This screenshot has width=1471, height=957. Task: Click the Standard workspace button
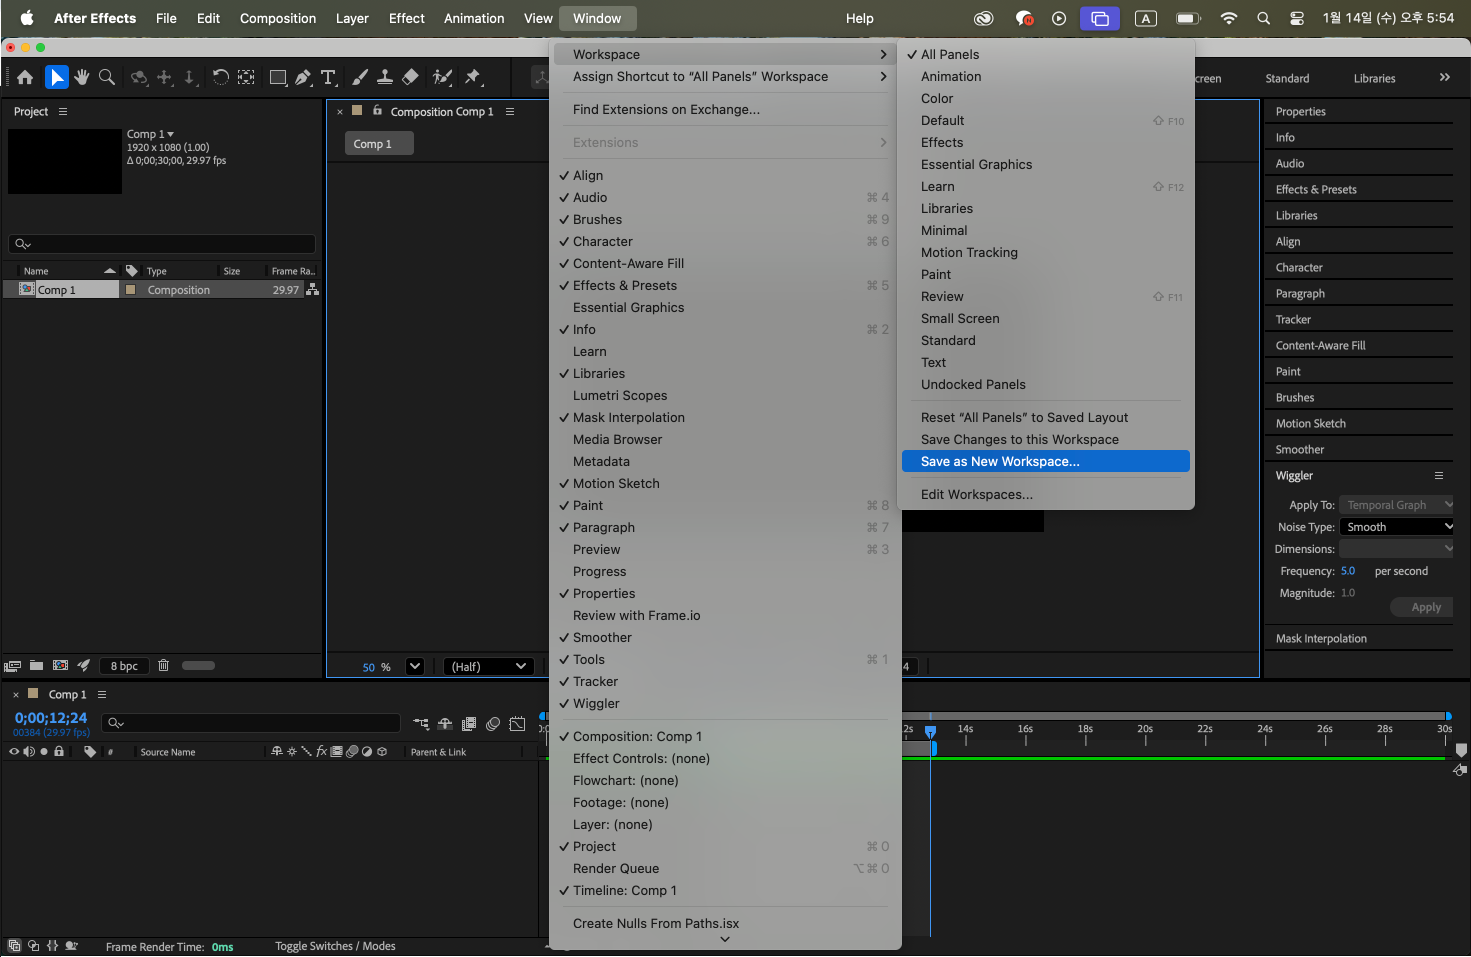coord(1287,78)
